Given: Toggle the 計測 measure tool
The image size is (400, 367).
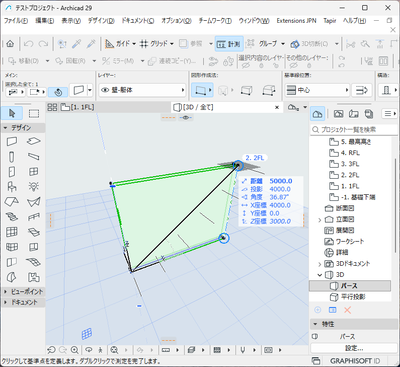Looking at the screenshot, I should tap(229, 44).
